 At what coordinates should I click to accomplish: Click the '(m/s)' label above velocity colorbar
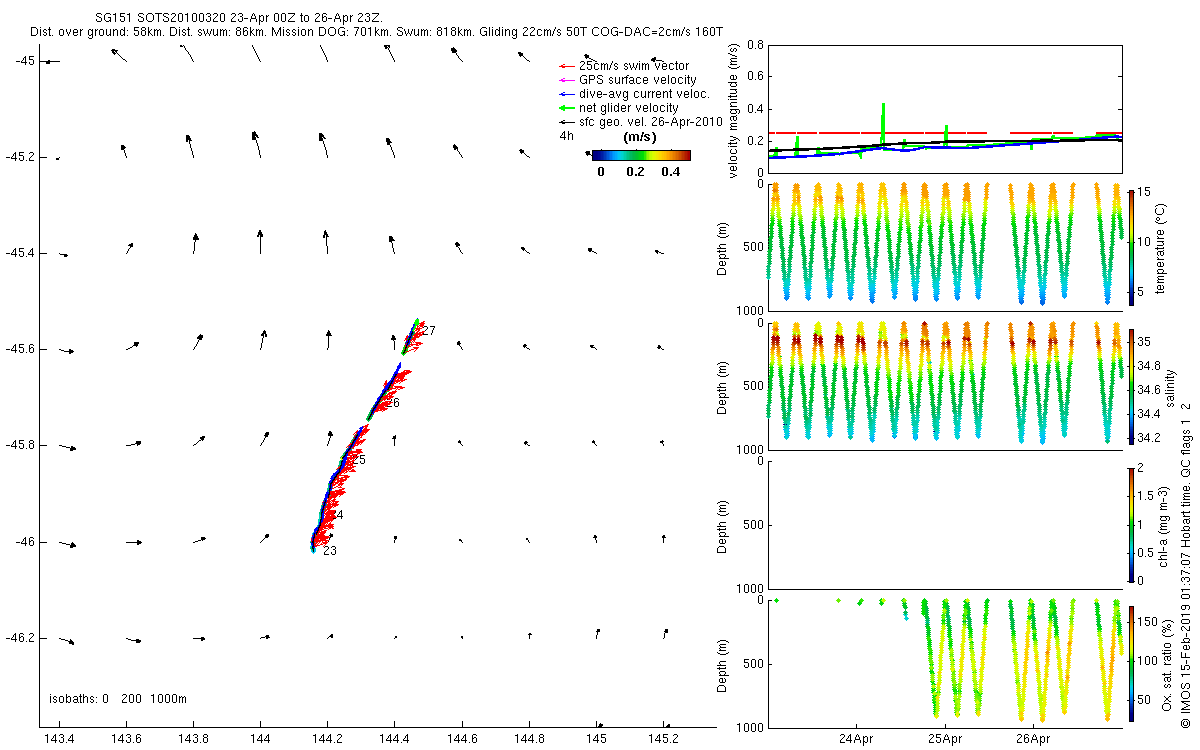click(x=640, y=137)
